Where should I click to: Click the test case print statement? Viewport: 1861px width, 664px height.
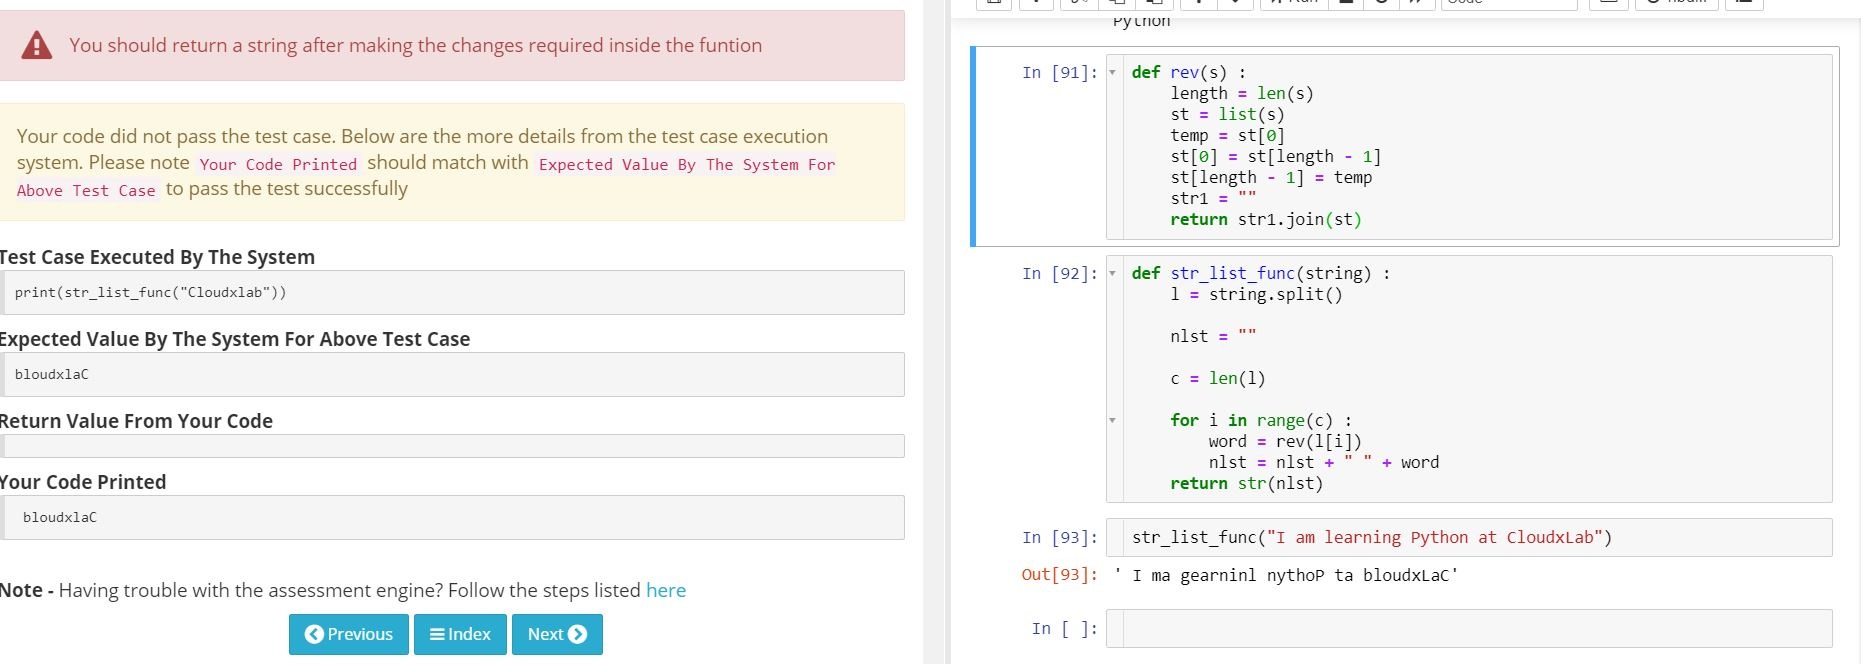(x=150, y=292)
